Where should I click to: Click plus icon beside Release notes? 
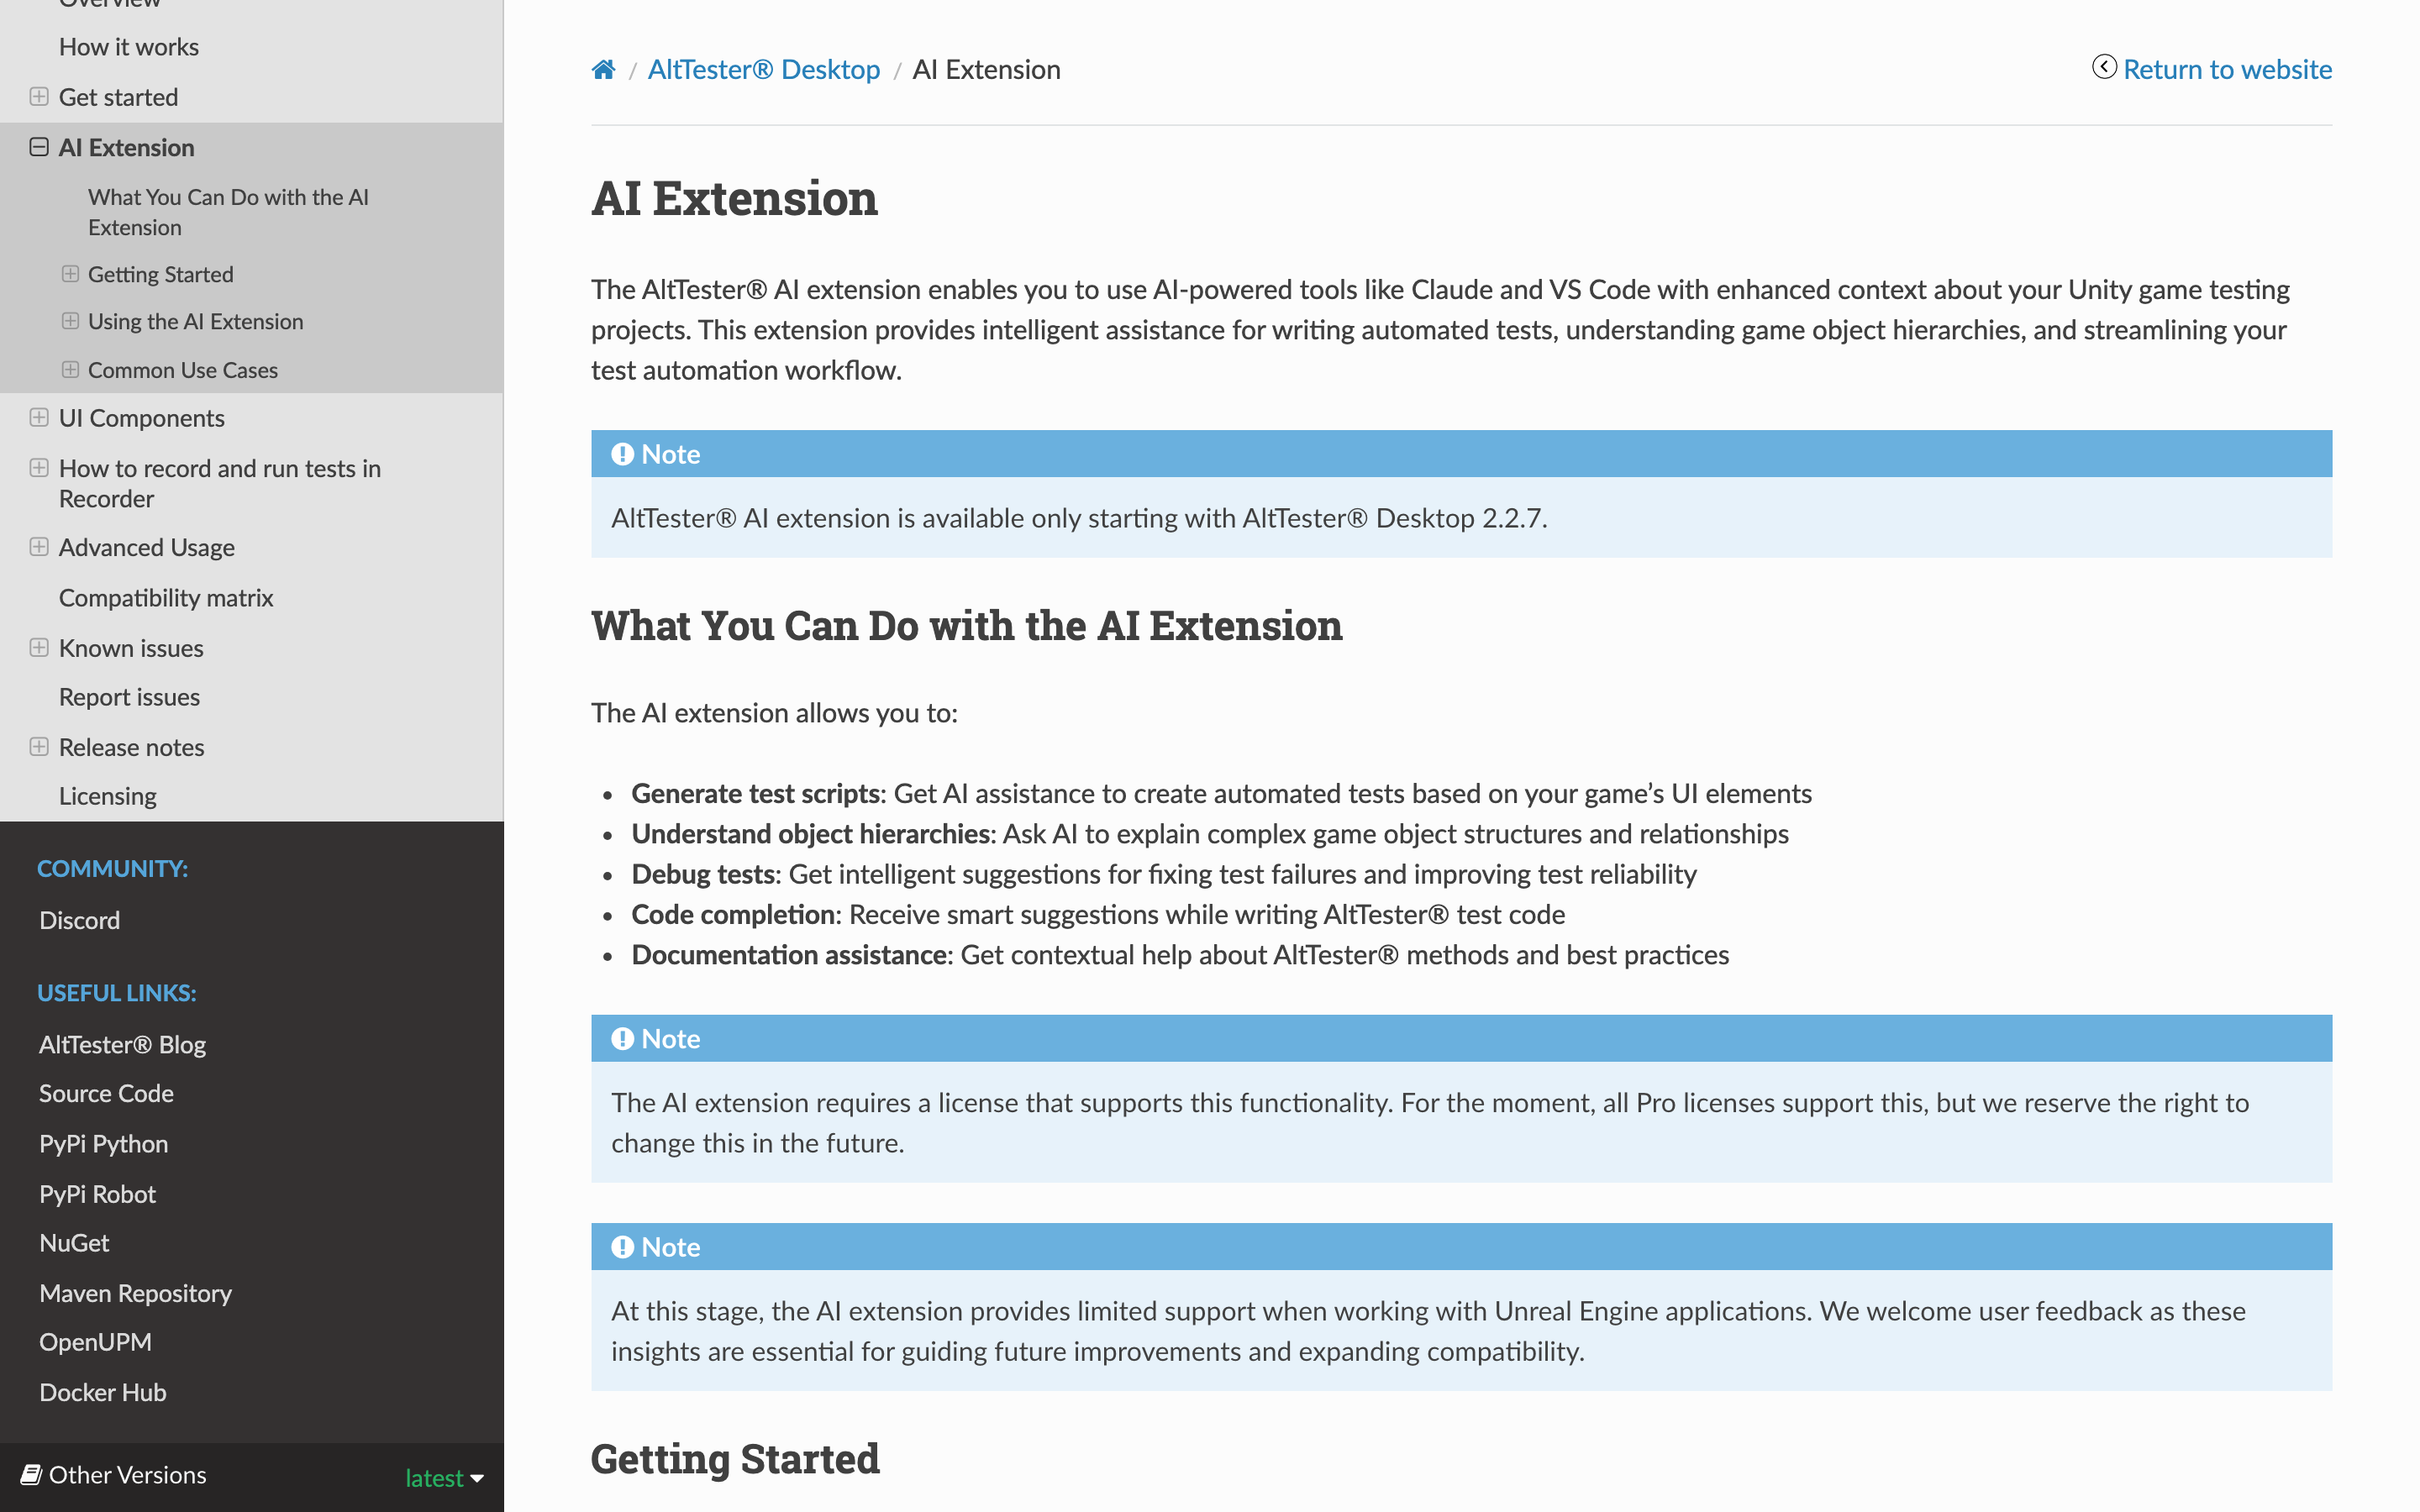[x=39, y=747]
